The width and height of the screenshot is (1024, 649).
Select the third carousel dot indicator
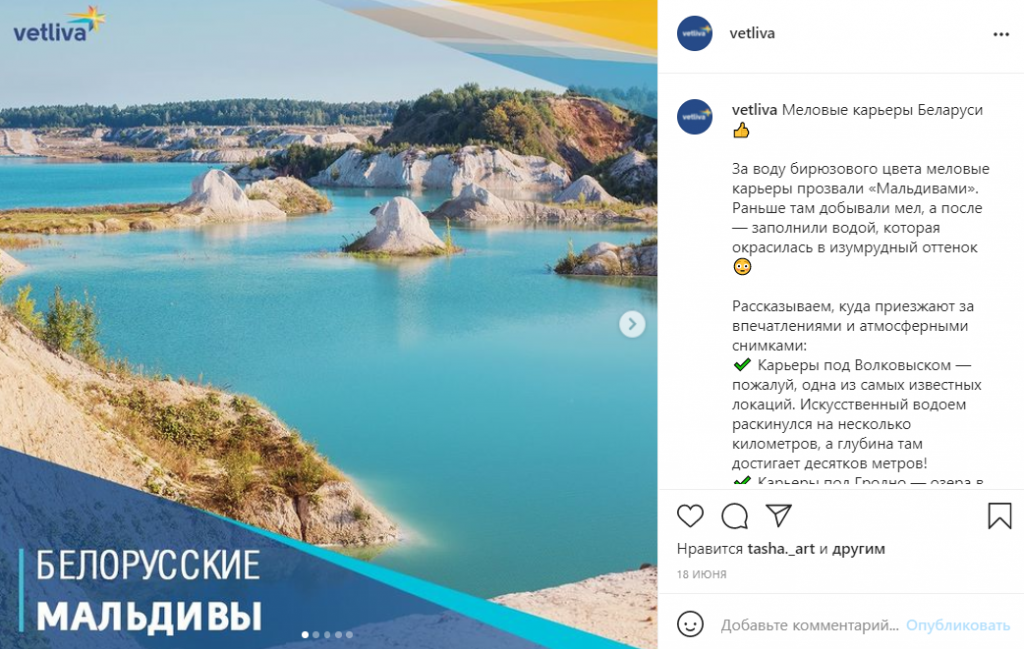(327, 635)
